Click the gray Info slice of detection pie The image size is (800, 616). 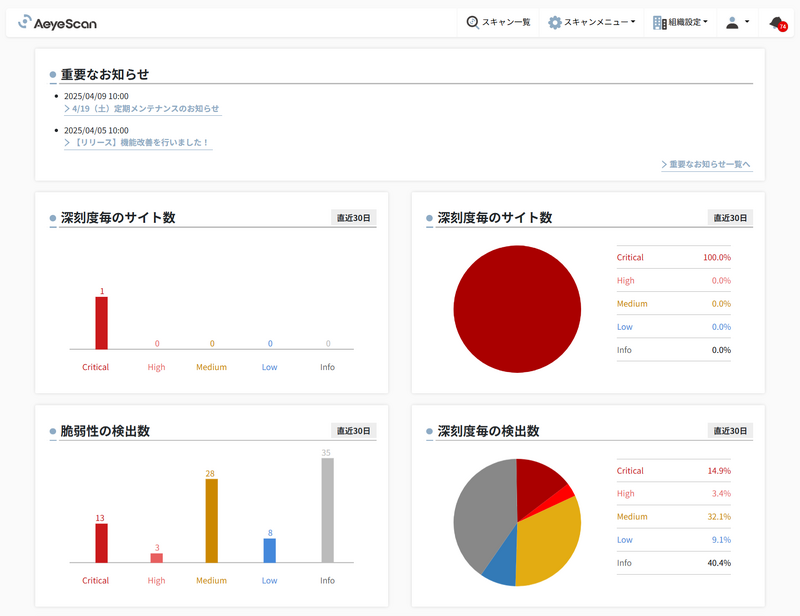482,510
